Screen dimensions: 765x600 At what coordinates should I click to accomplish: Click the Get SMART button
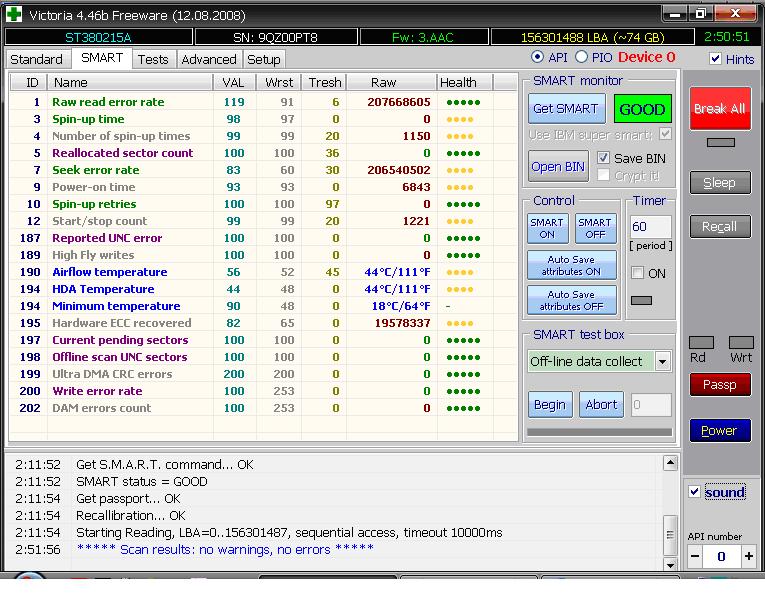(566, 108)
